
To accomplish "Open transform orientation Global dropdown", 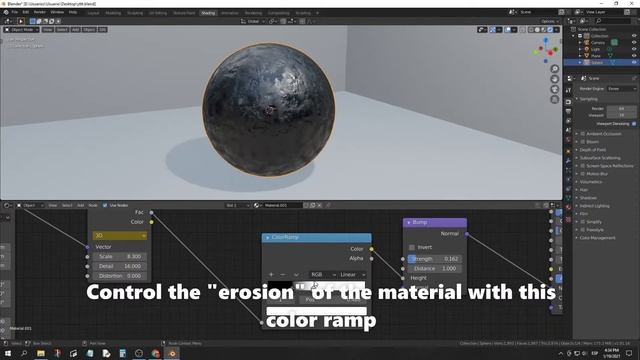I will coord(253,21).
